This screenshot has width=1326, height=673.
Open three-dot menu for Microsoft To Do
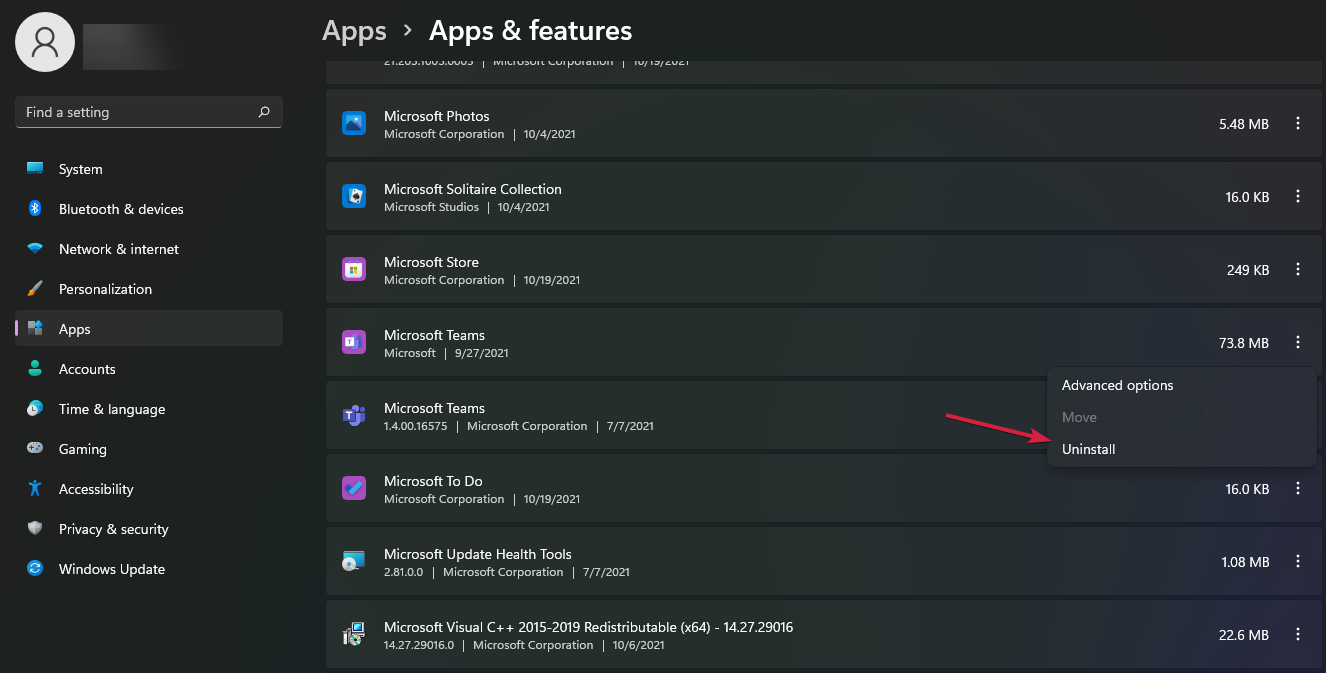pos(1298,489)
